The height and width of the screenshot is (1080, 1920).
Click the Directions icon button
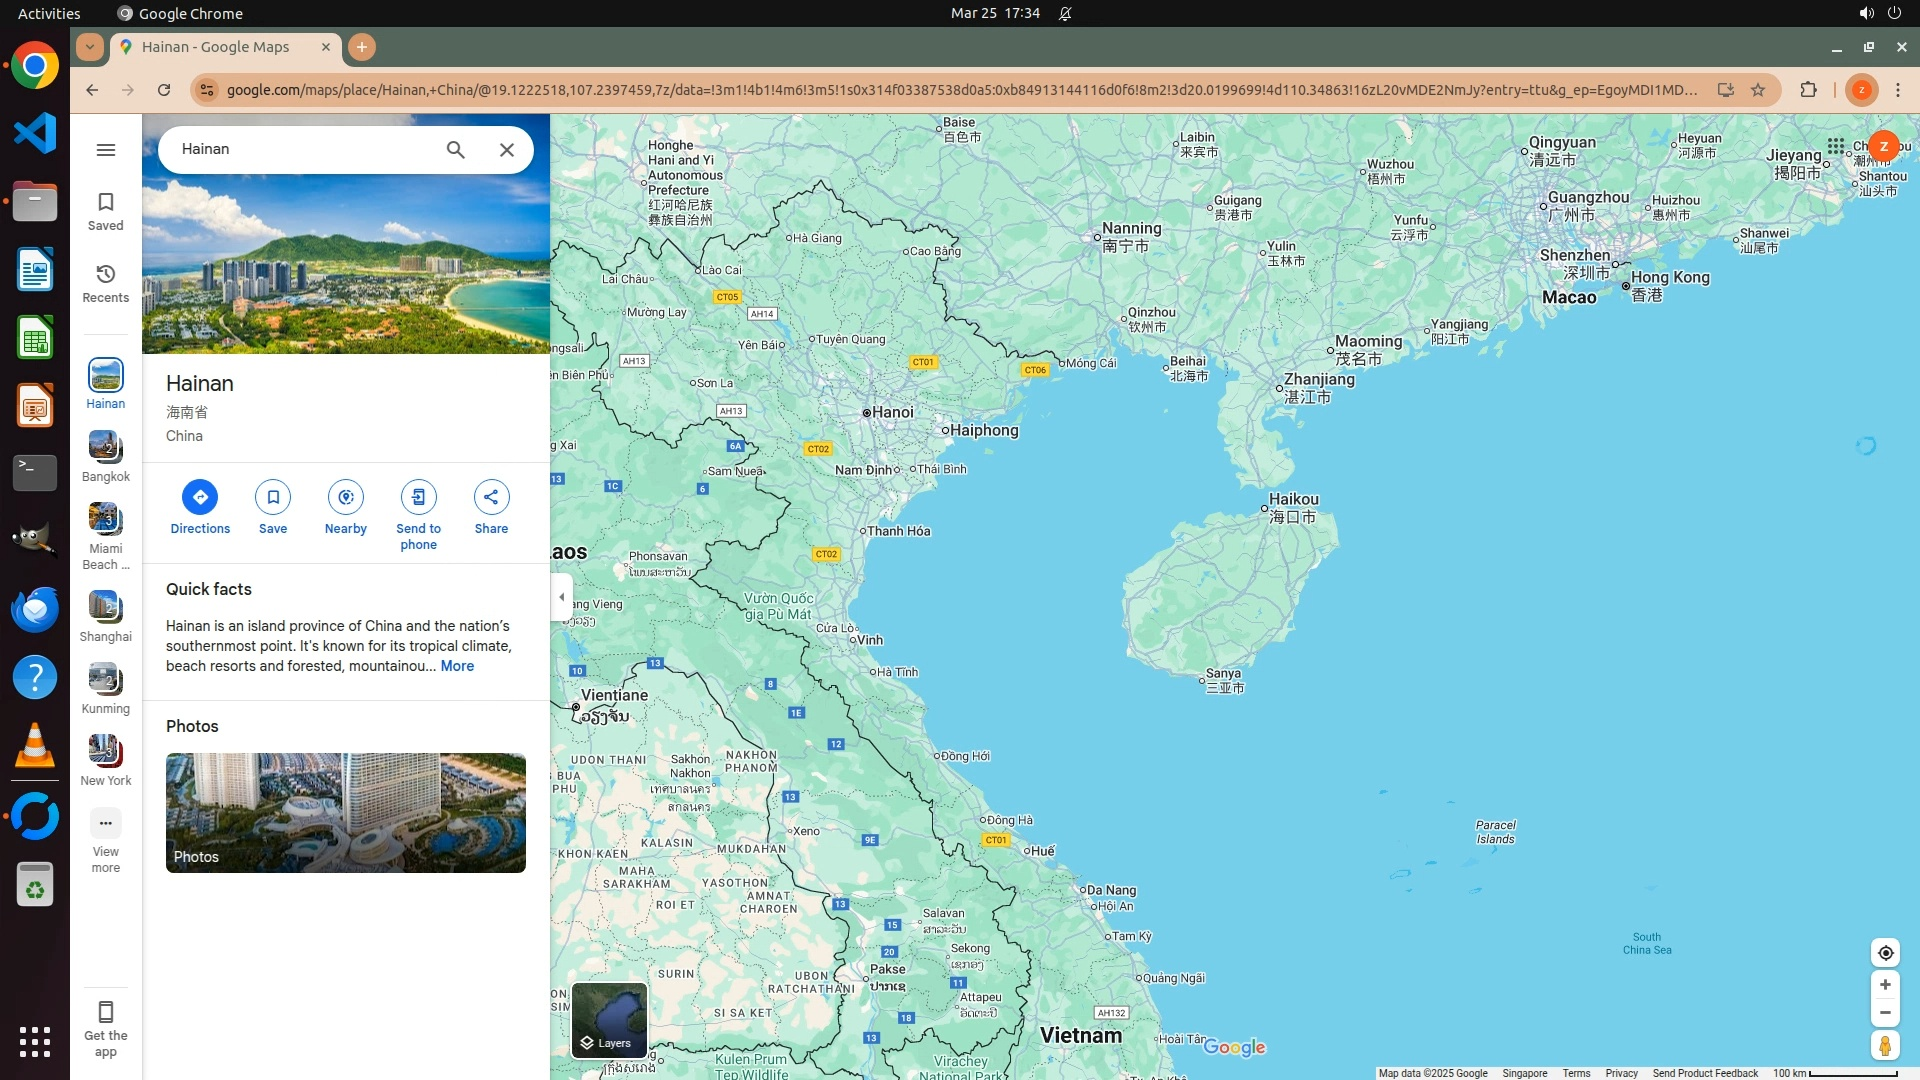pyautogui.click(x=200, y=497)
